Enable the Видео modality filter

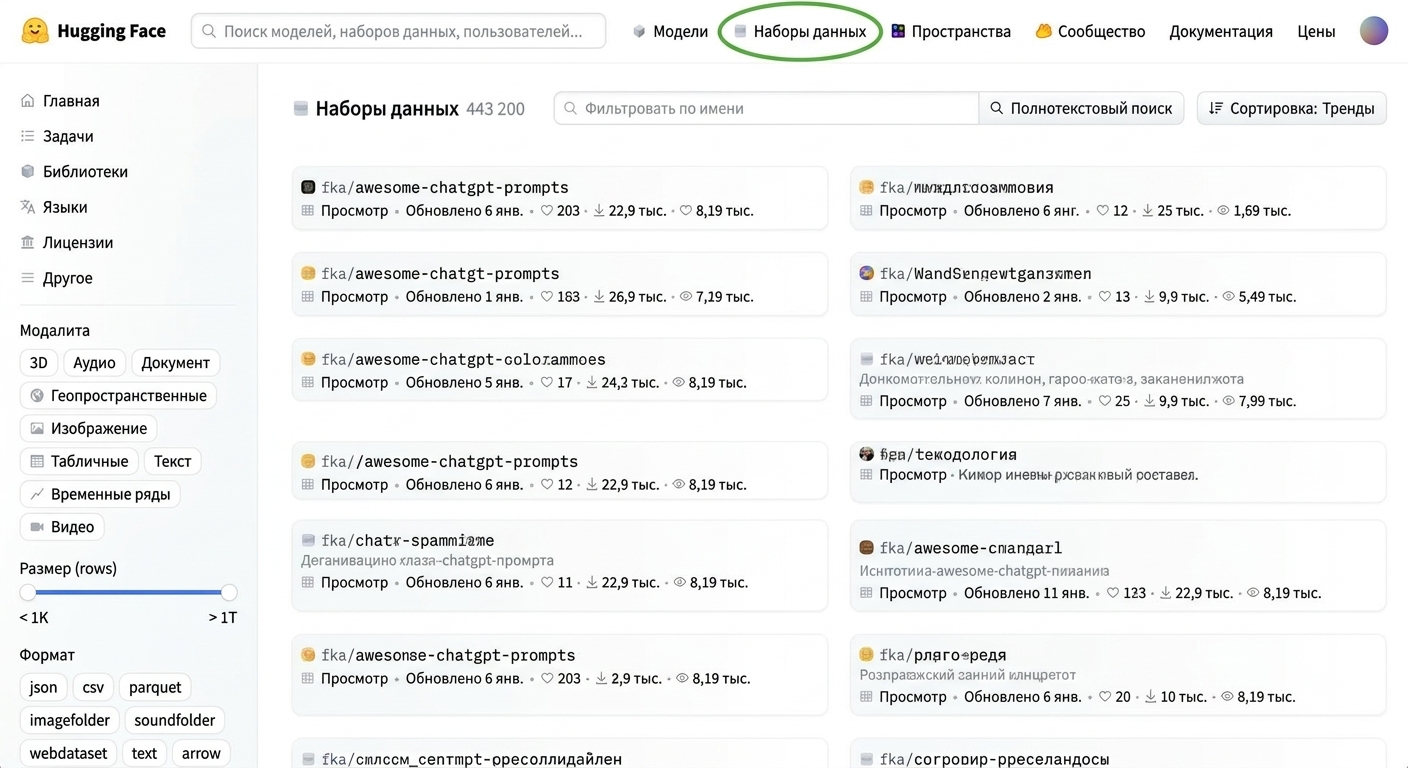coord(62,527)
